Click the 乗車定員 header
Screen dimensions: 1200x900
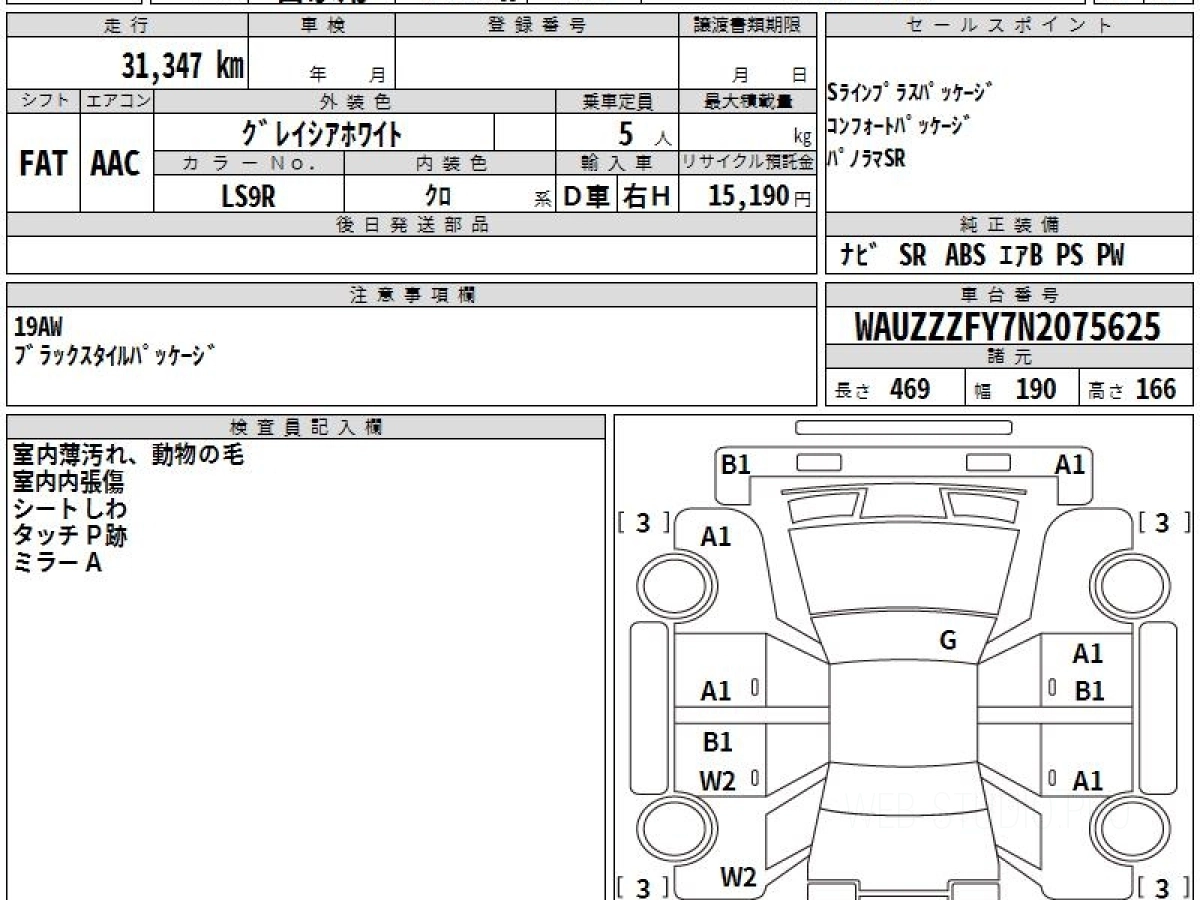click(x=617, y=101)
